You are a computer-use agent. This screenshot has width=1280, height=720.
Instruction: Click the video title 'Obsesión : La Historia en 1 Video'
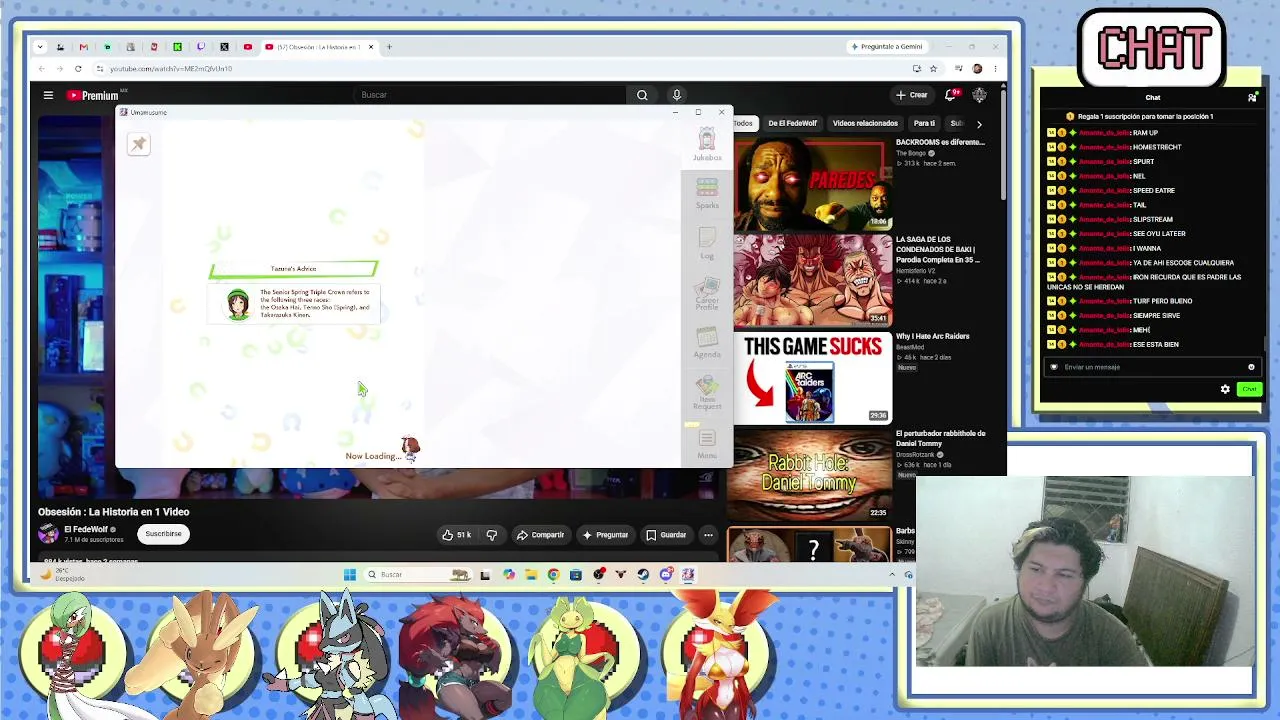(114, 512)
